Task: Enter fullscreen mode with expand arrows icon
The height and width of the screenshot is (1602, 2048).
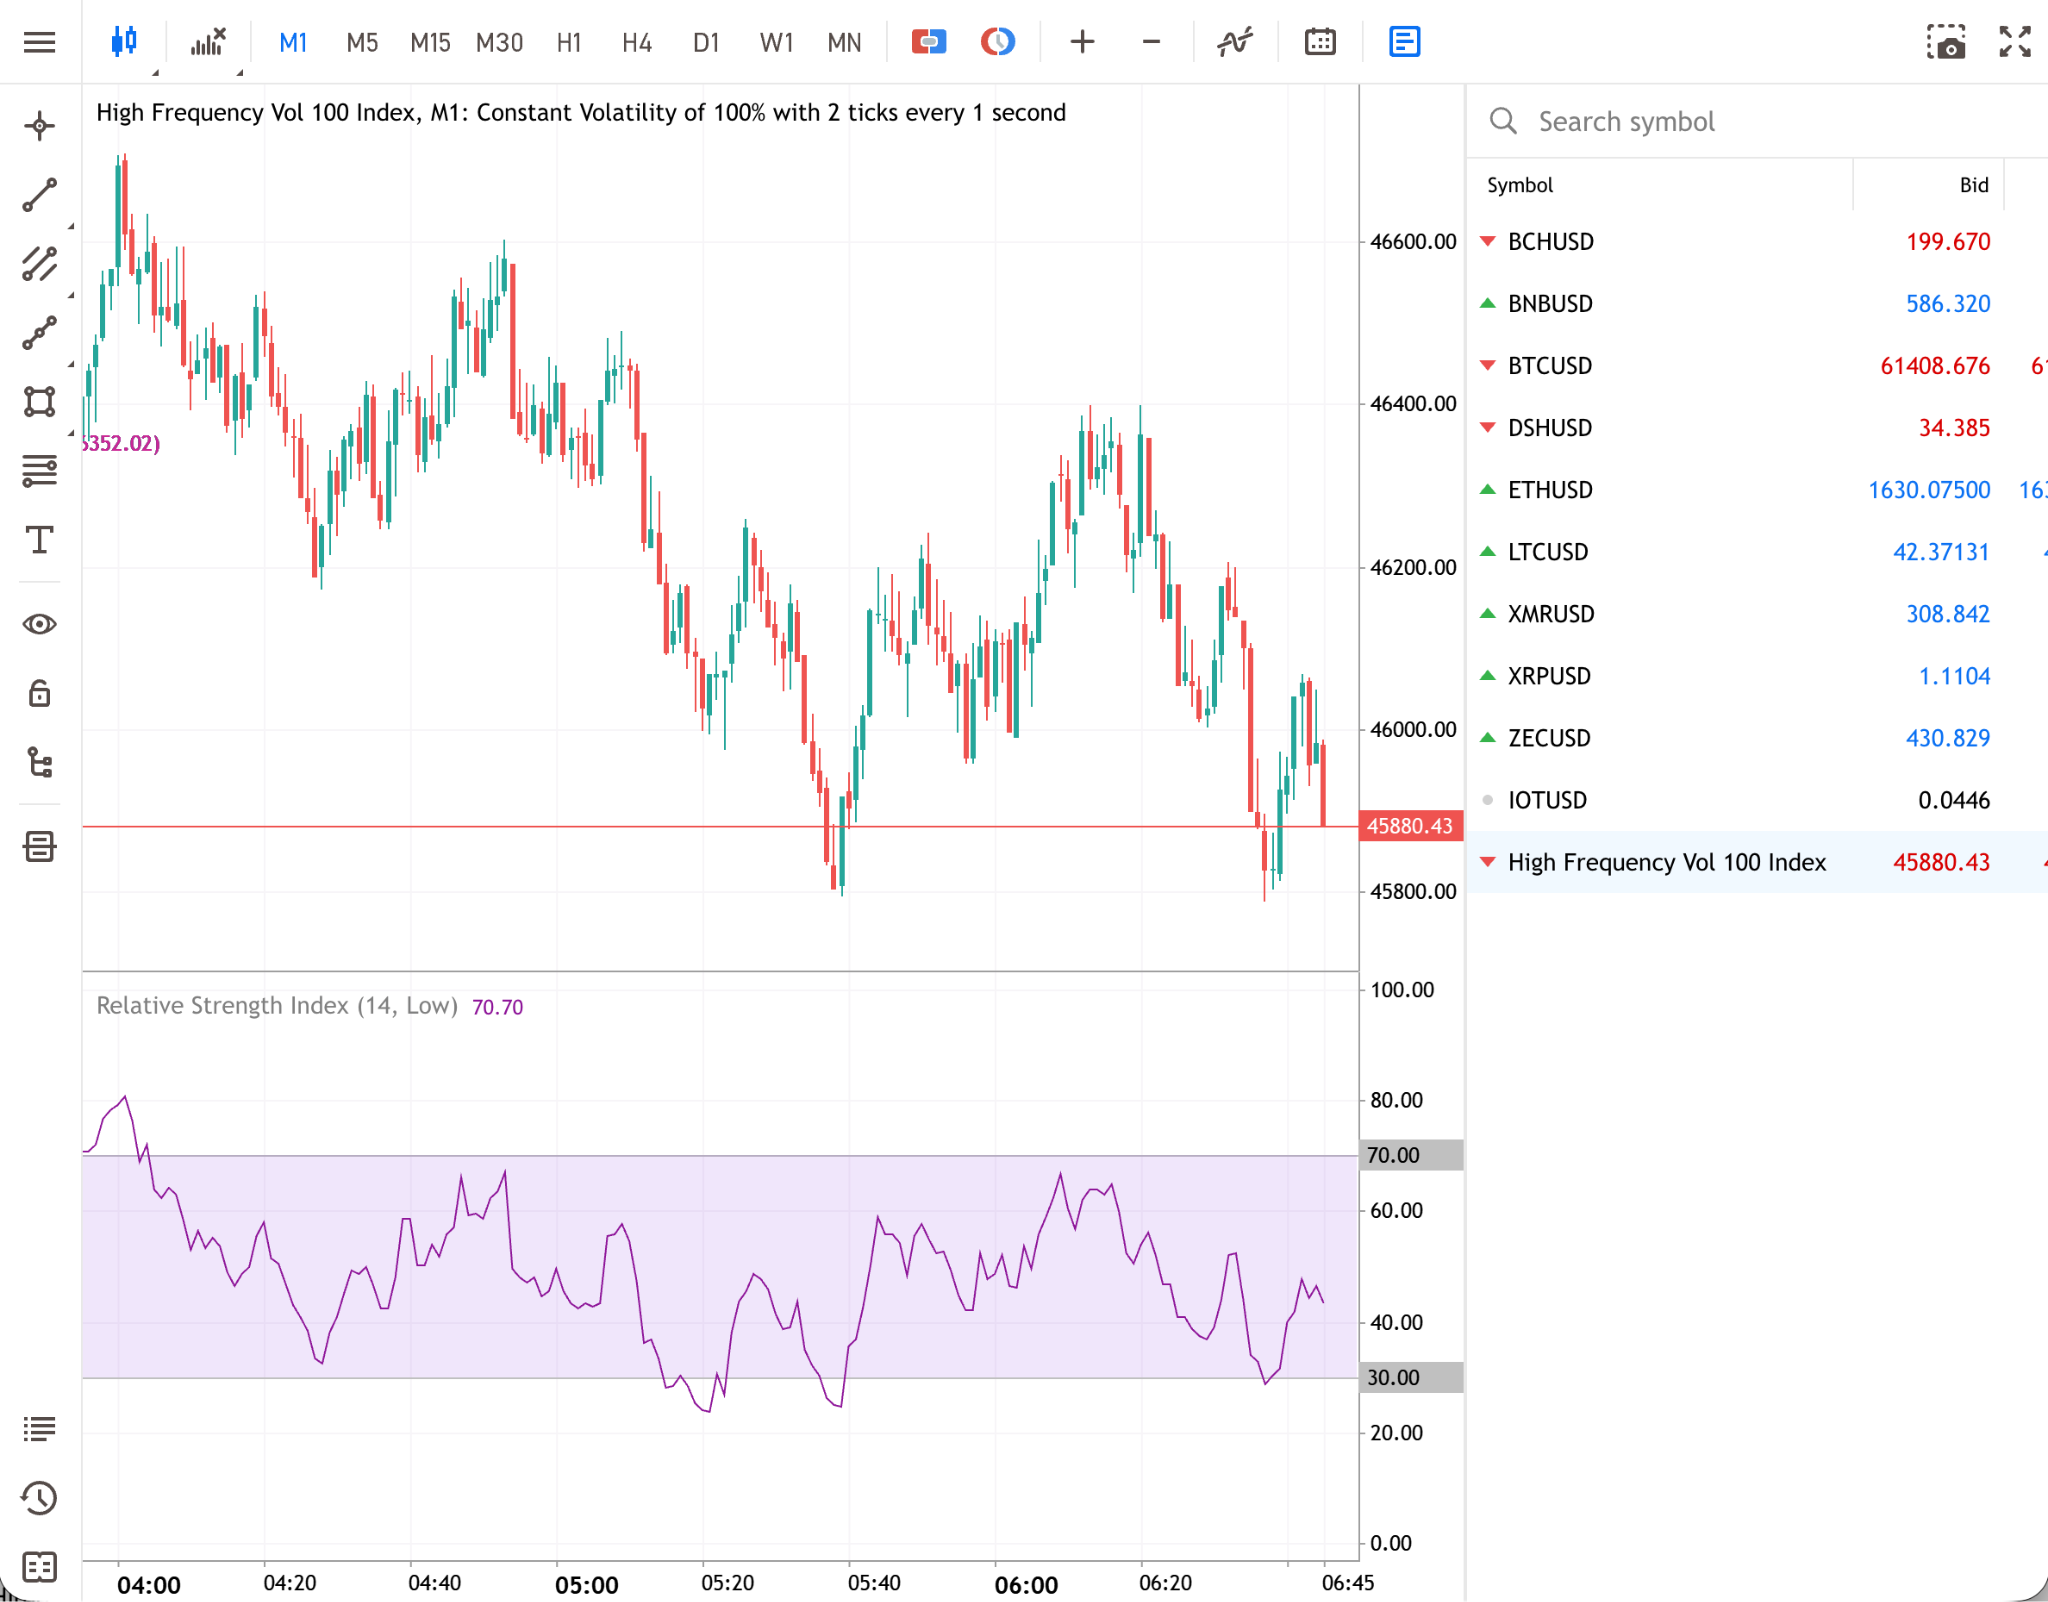Action: 2015,42
